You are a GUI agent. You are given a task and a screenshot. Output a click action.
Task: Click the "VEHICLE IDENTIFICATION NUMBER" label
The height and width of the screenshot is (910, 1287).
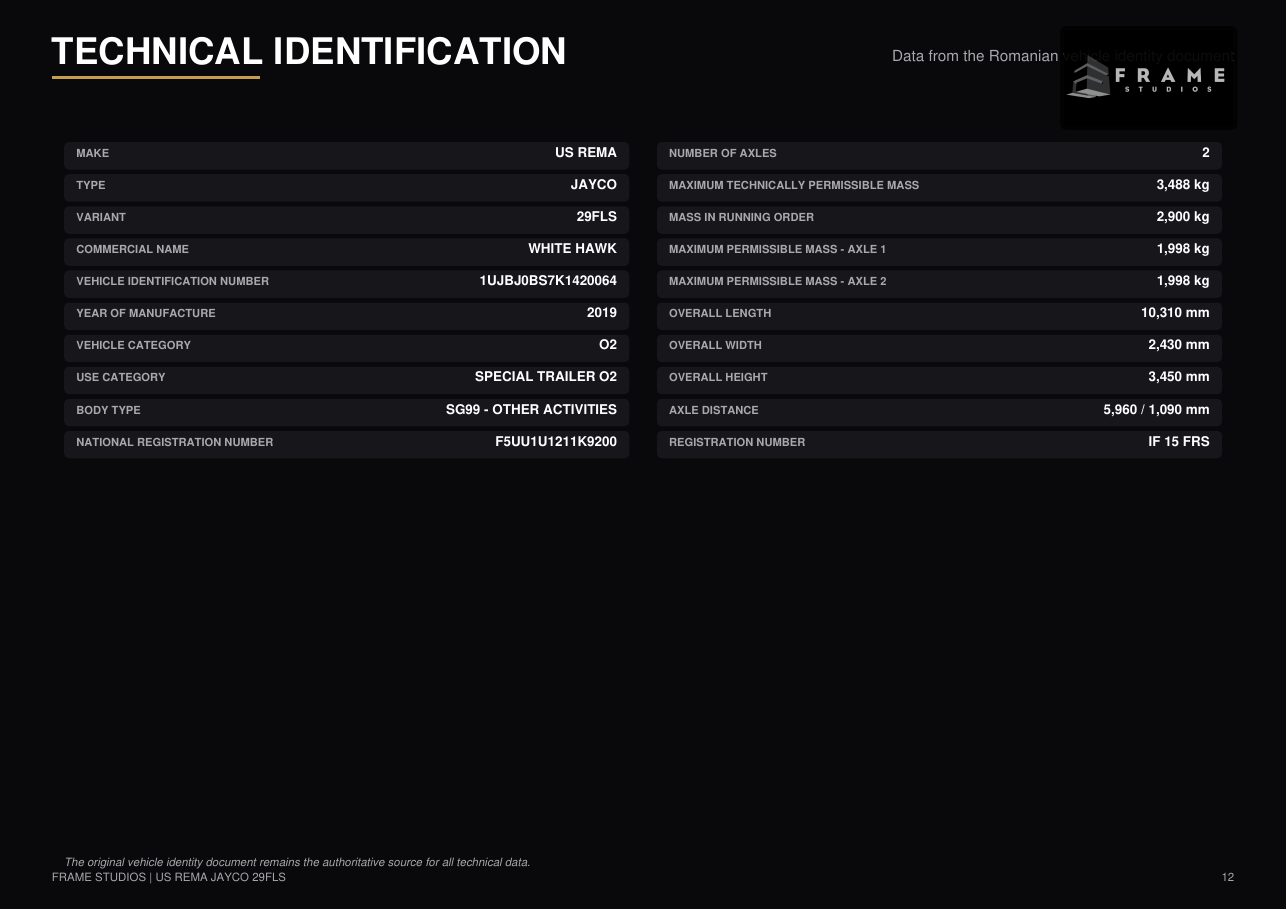(173, 281)
